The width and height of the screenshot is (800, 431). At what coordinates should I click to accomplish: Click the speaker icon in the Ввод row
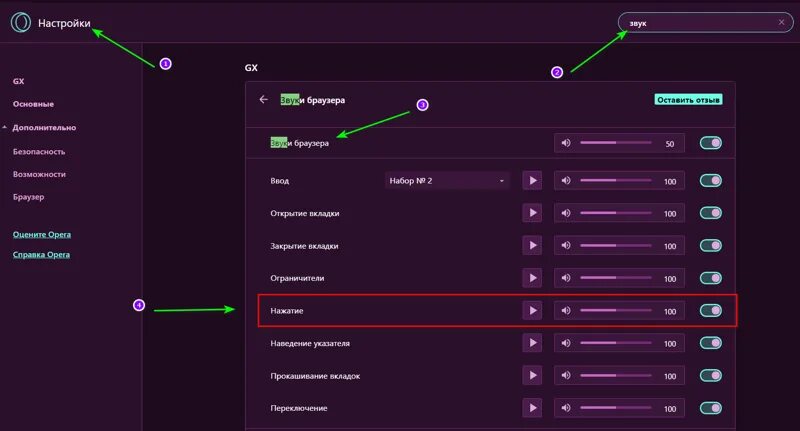tap(566, 181)
